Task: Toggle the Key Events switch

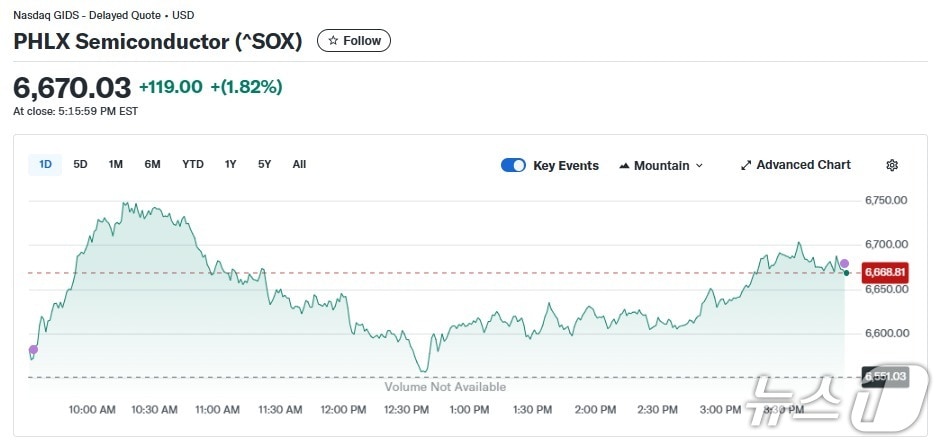Action: click(513, 166)
